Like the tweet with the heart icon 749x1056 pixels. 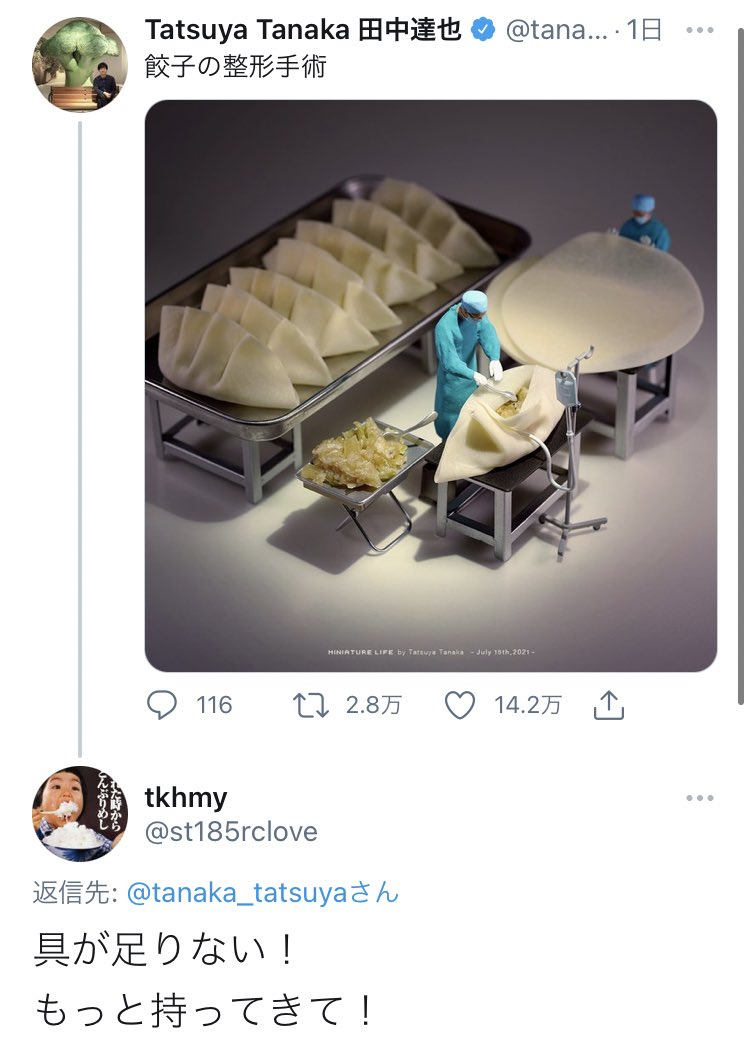[x=459, y=706]
